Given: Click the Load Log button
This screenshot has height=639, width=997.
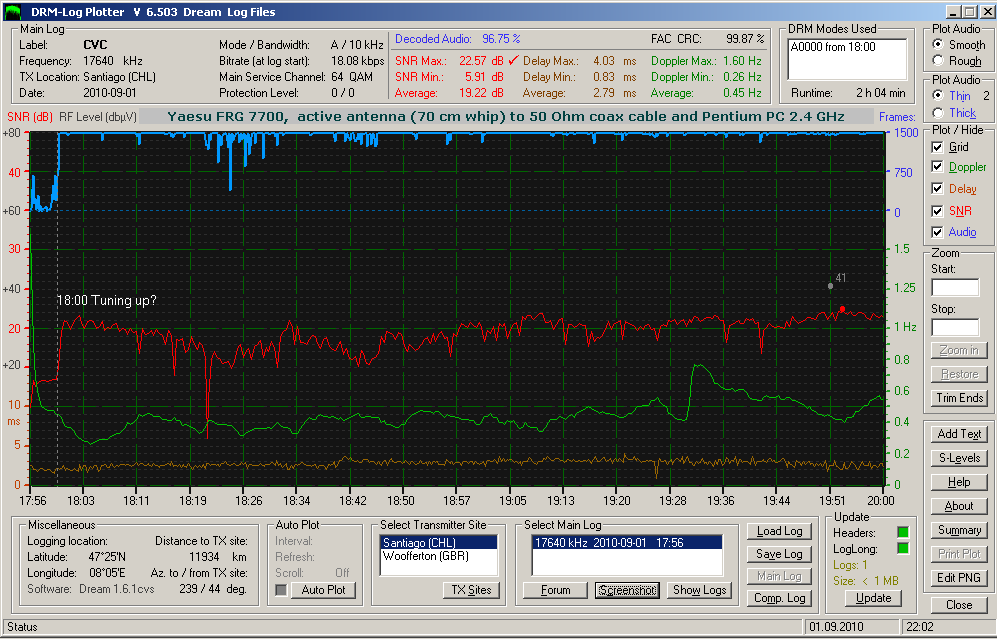Looking at the screenshot, I should tap(780, 531).
